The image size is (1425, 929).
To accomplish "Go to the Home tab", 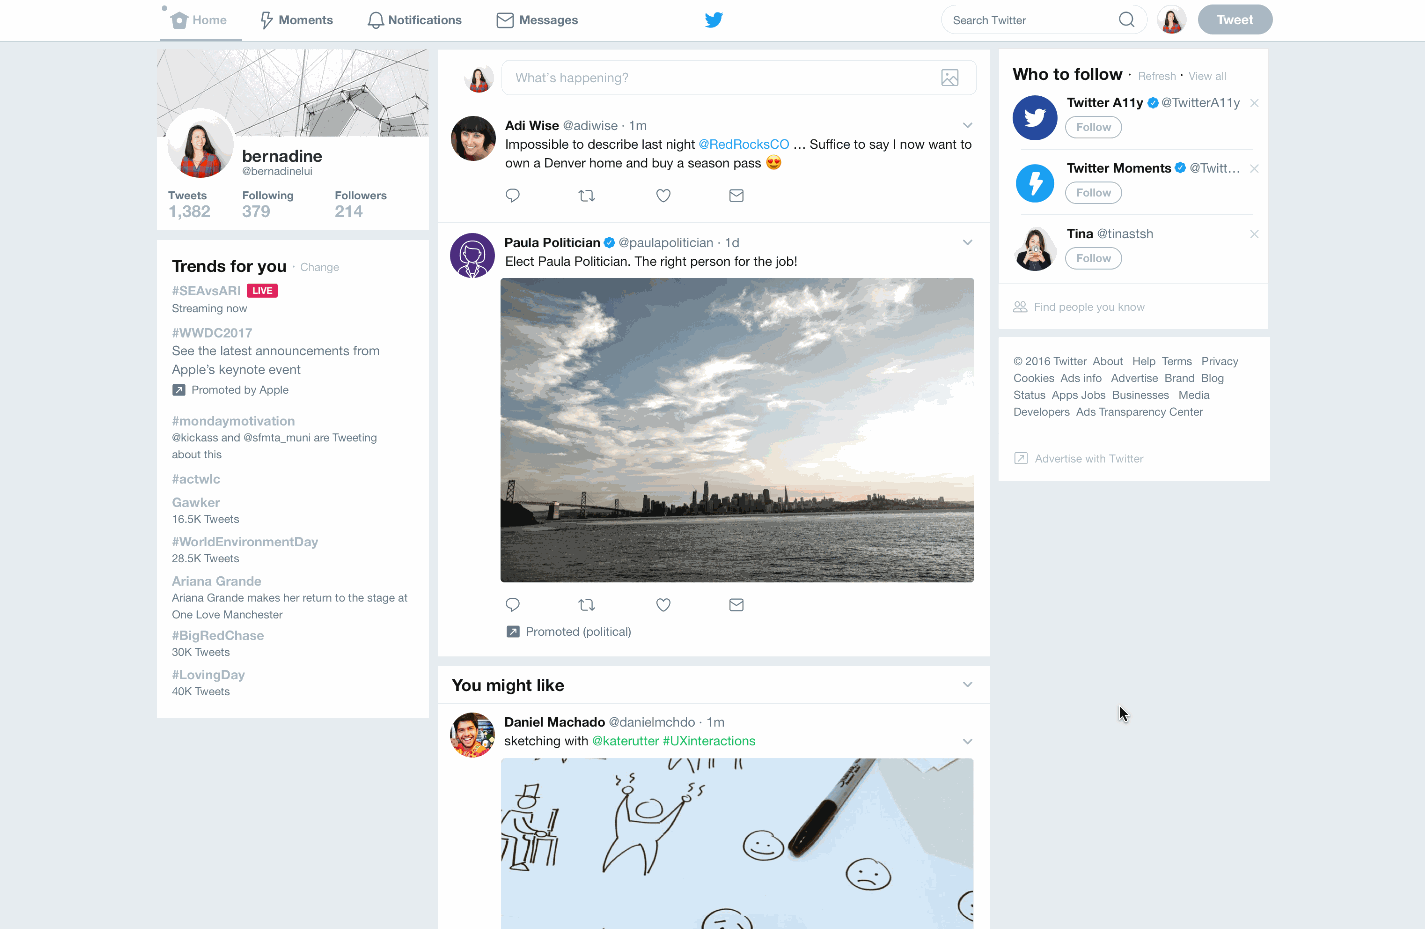I will 200,20.
